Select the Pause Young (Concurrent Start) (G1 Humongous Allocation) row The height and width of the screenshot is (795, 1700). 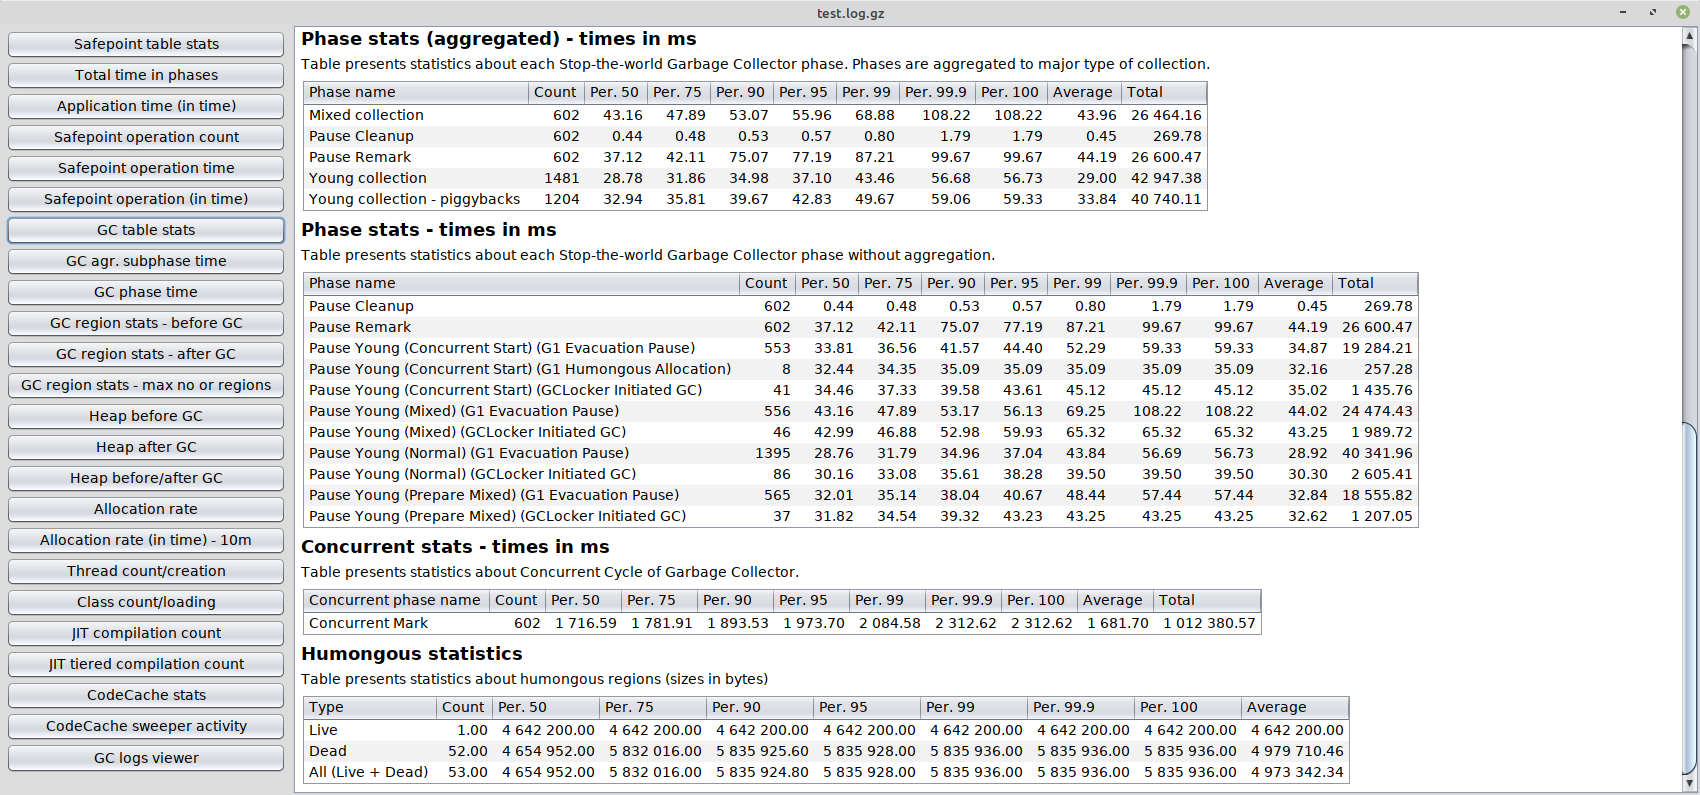[x=860, y=369]
